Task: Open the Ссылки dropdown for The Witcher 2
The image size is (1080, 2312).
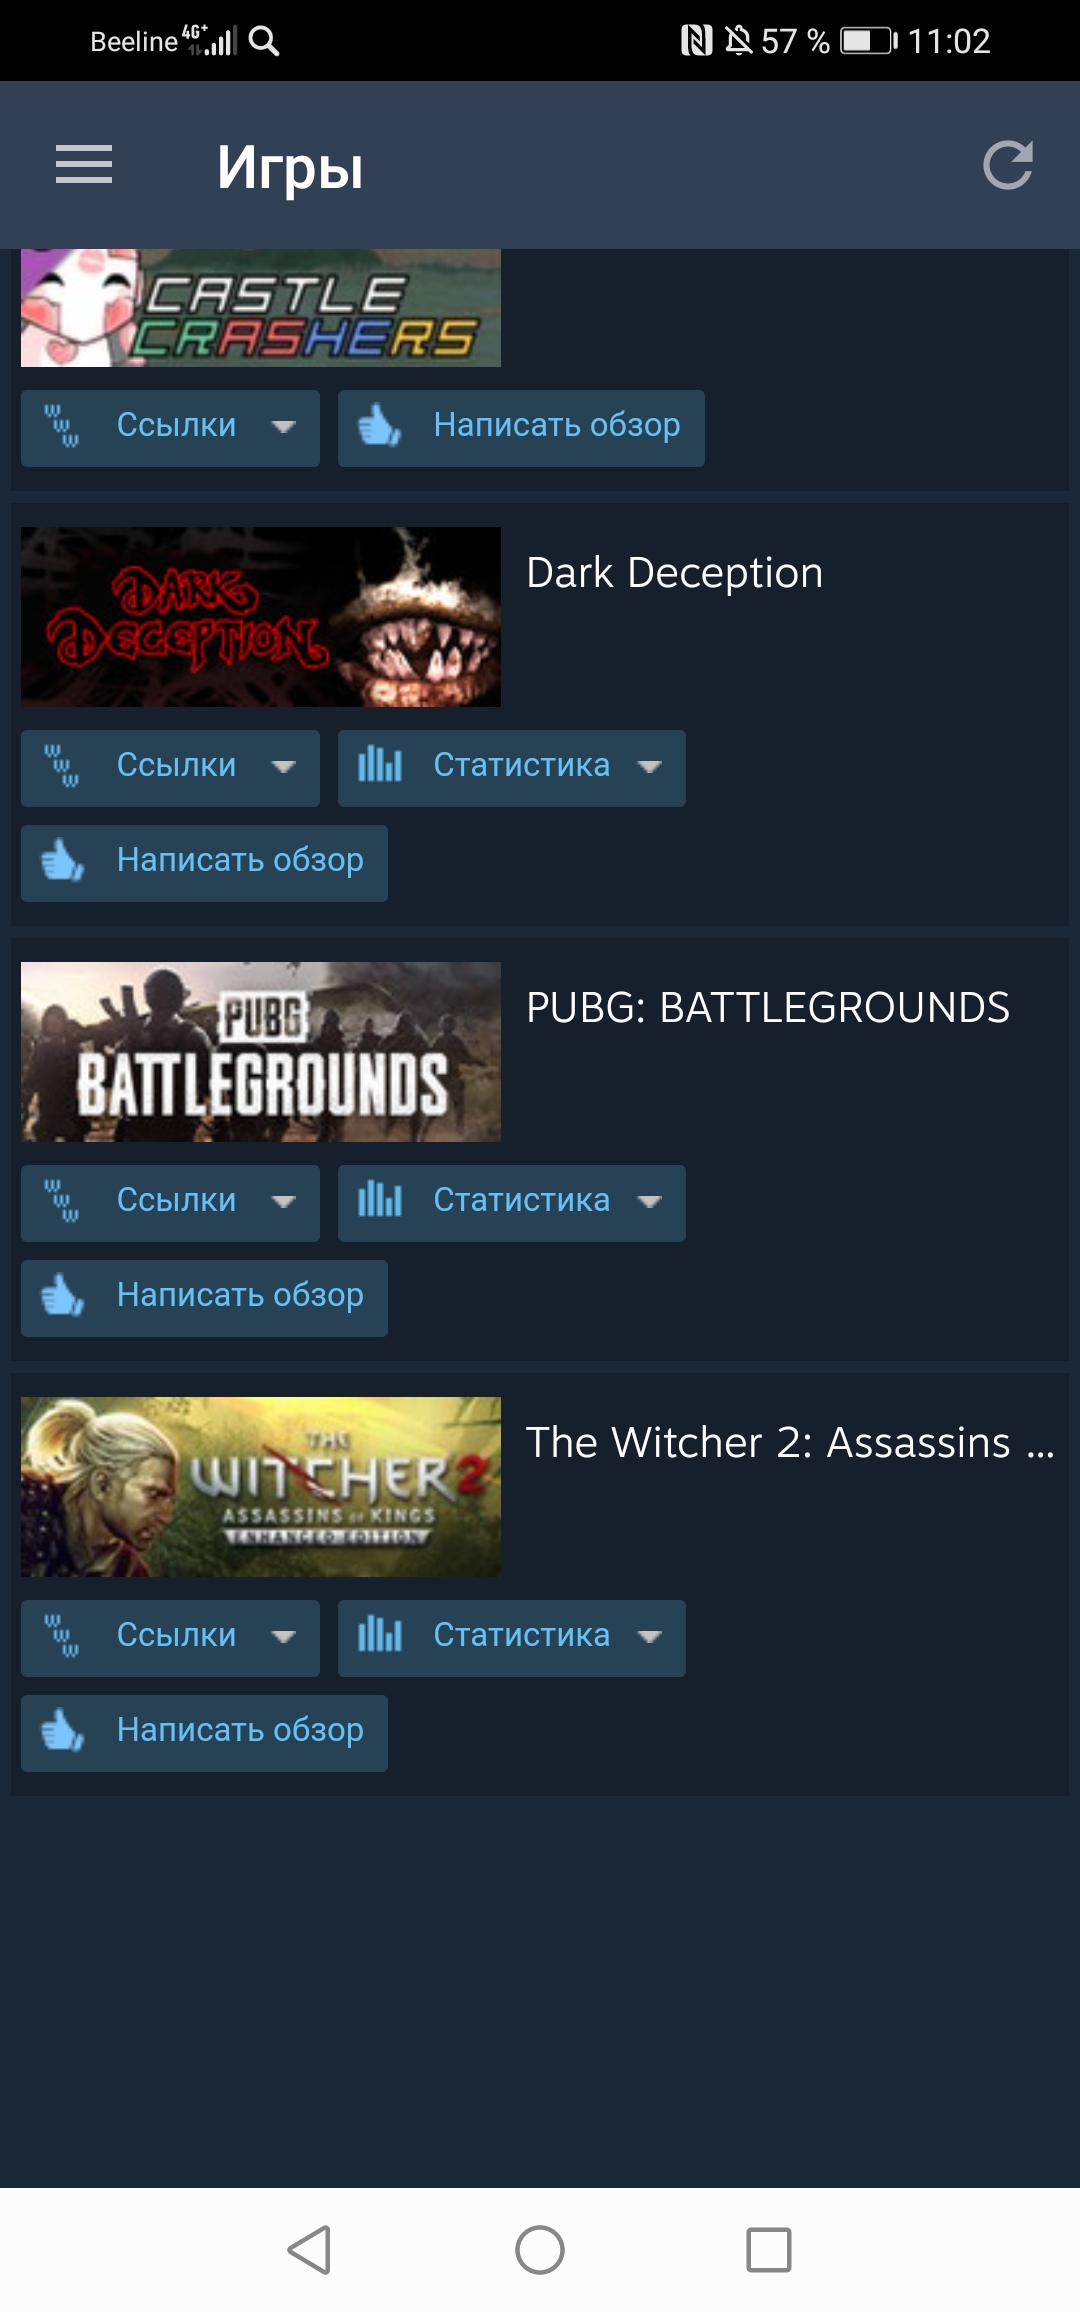Action: click(170, 1638)
